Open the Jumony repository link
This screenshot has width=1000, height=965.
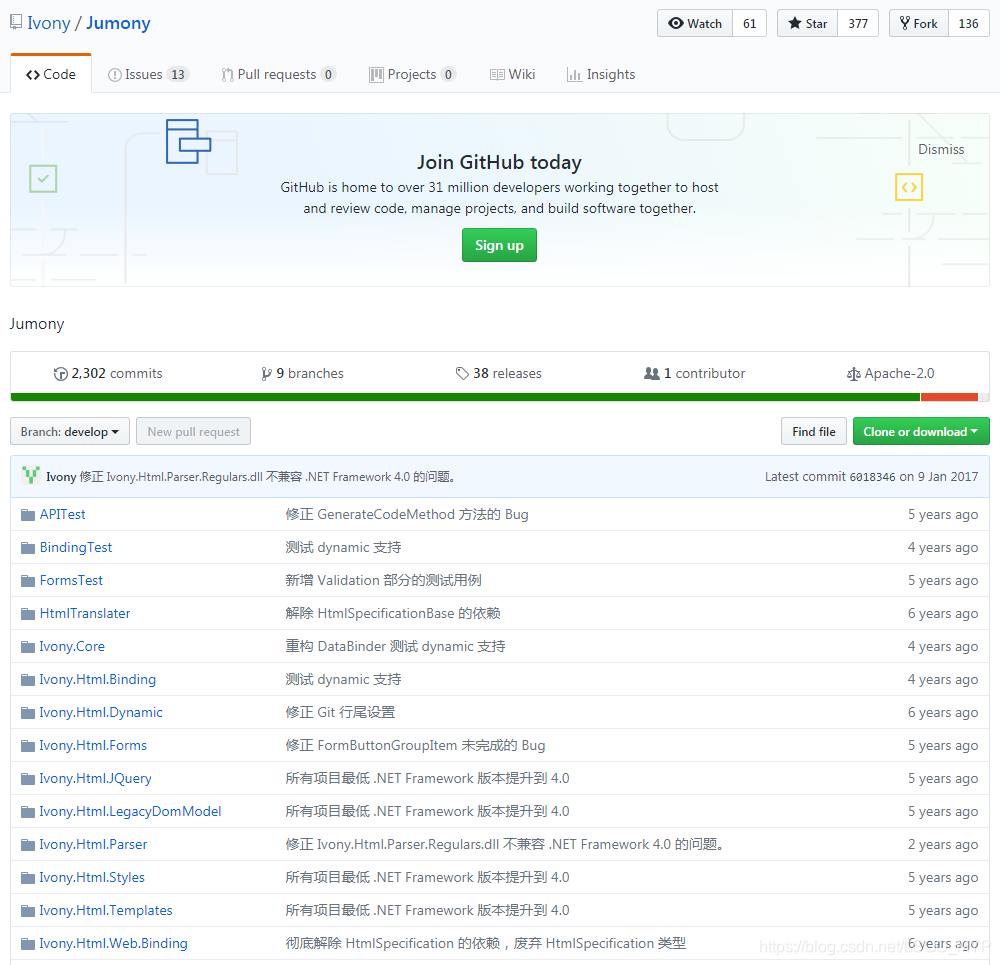point(119,23)
